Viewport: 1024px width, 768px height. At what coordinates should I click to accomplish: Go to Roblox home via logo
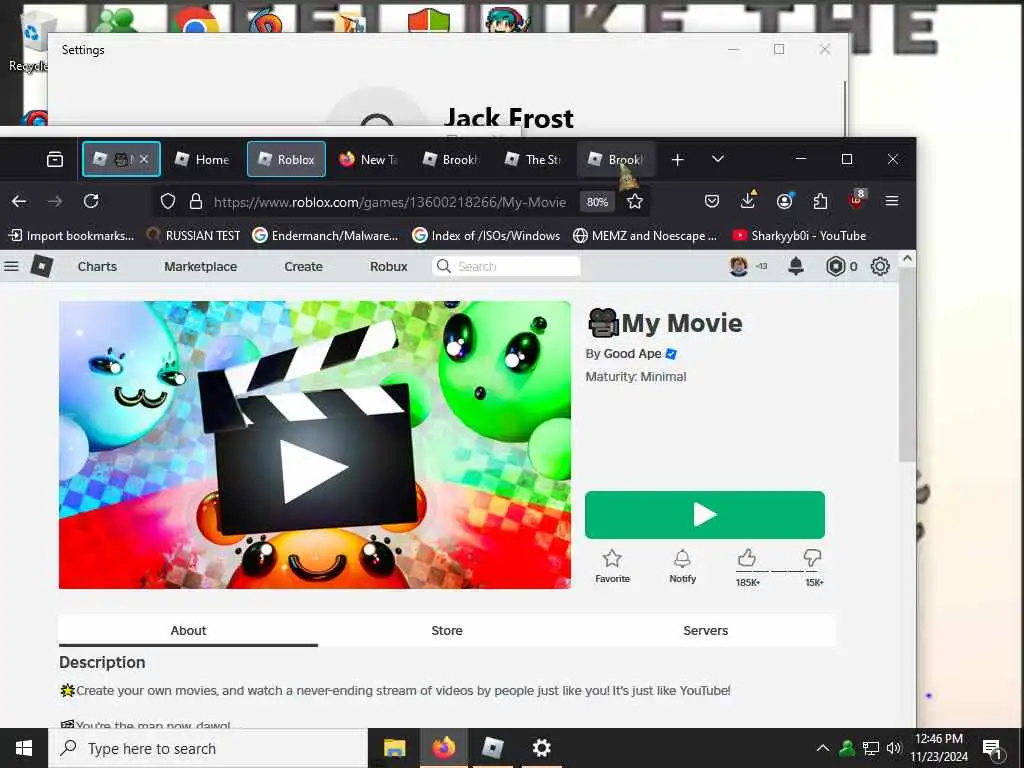[x=42, y=266]
